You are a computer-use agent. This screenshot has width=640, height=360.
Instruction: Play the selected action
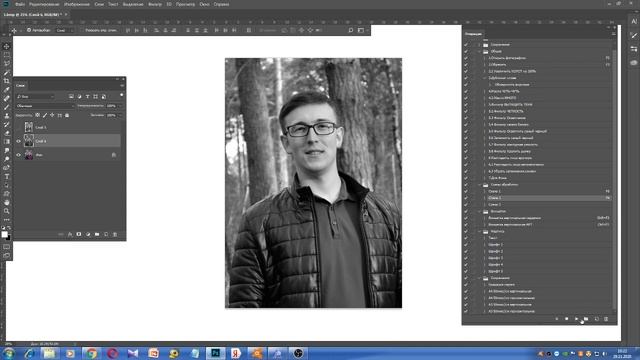(x=576, y=319)
